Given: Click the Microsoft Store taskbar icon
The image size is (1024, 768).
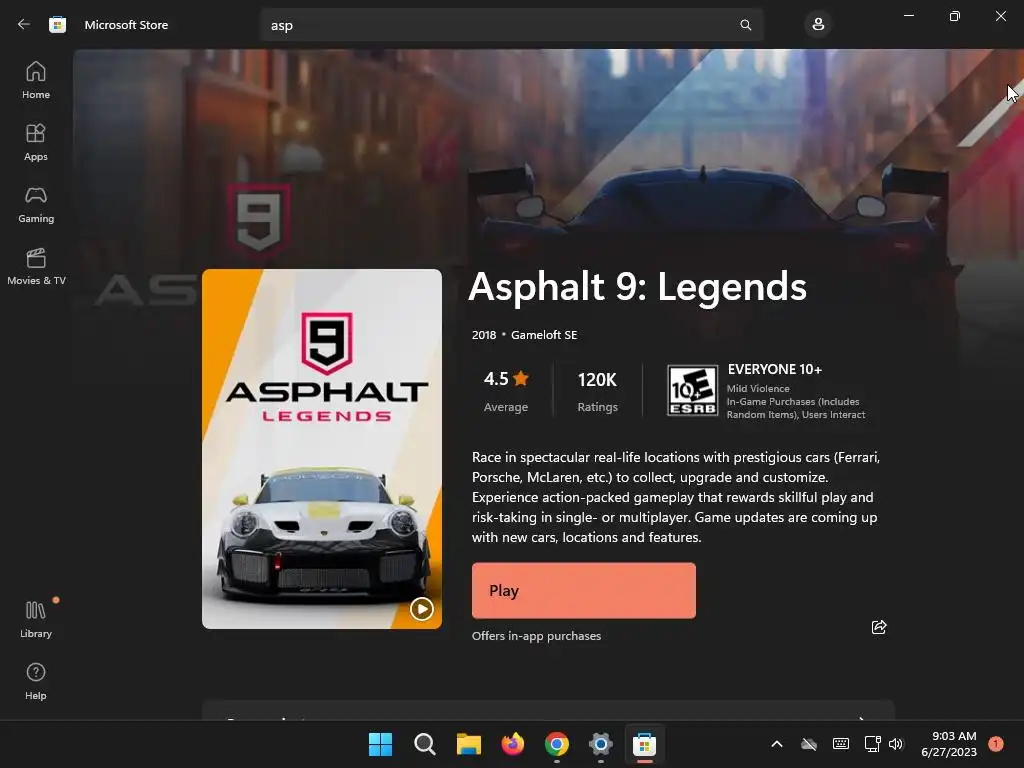Looking at the screenshot, I should [644, 744].
